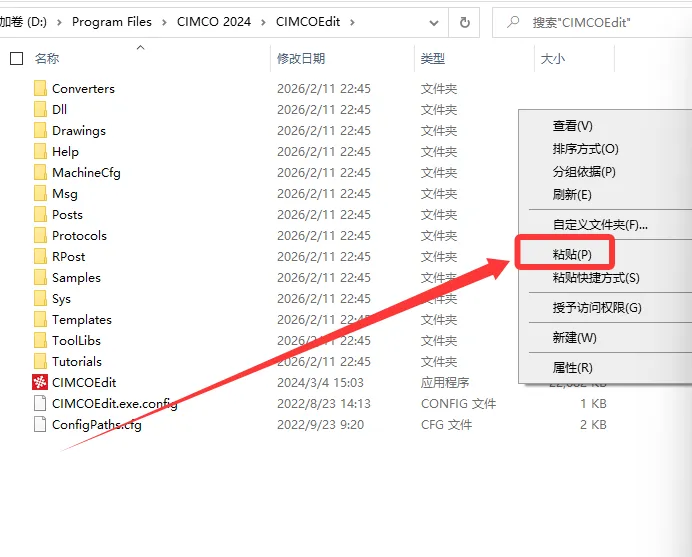
Task: Click the search magnifier icon
Action: tap(512, 22)
